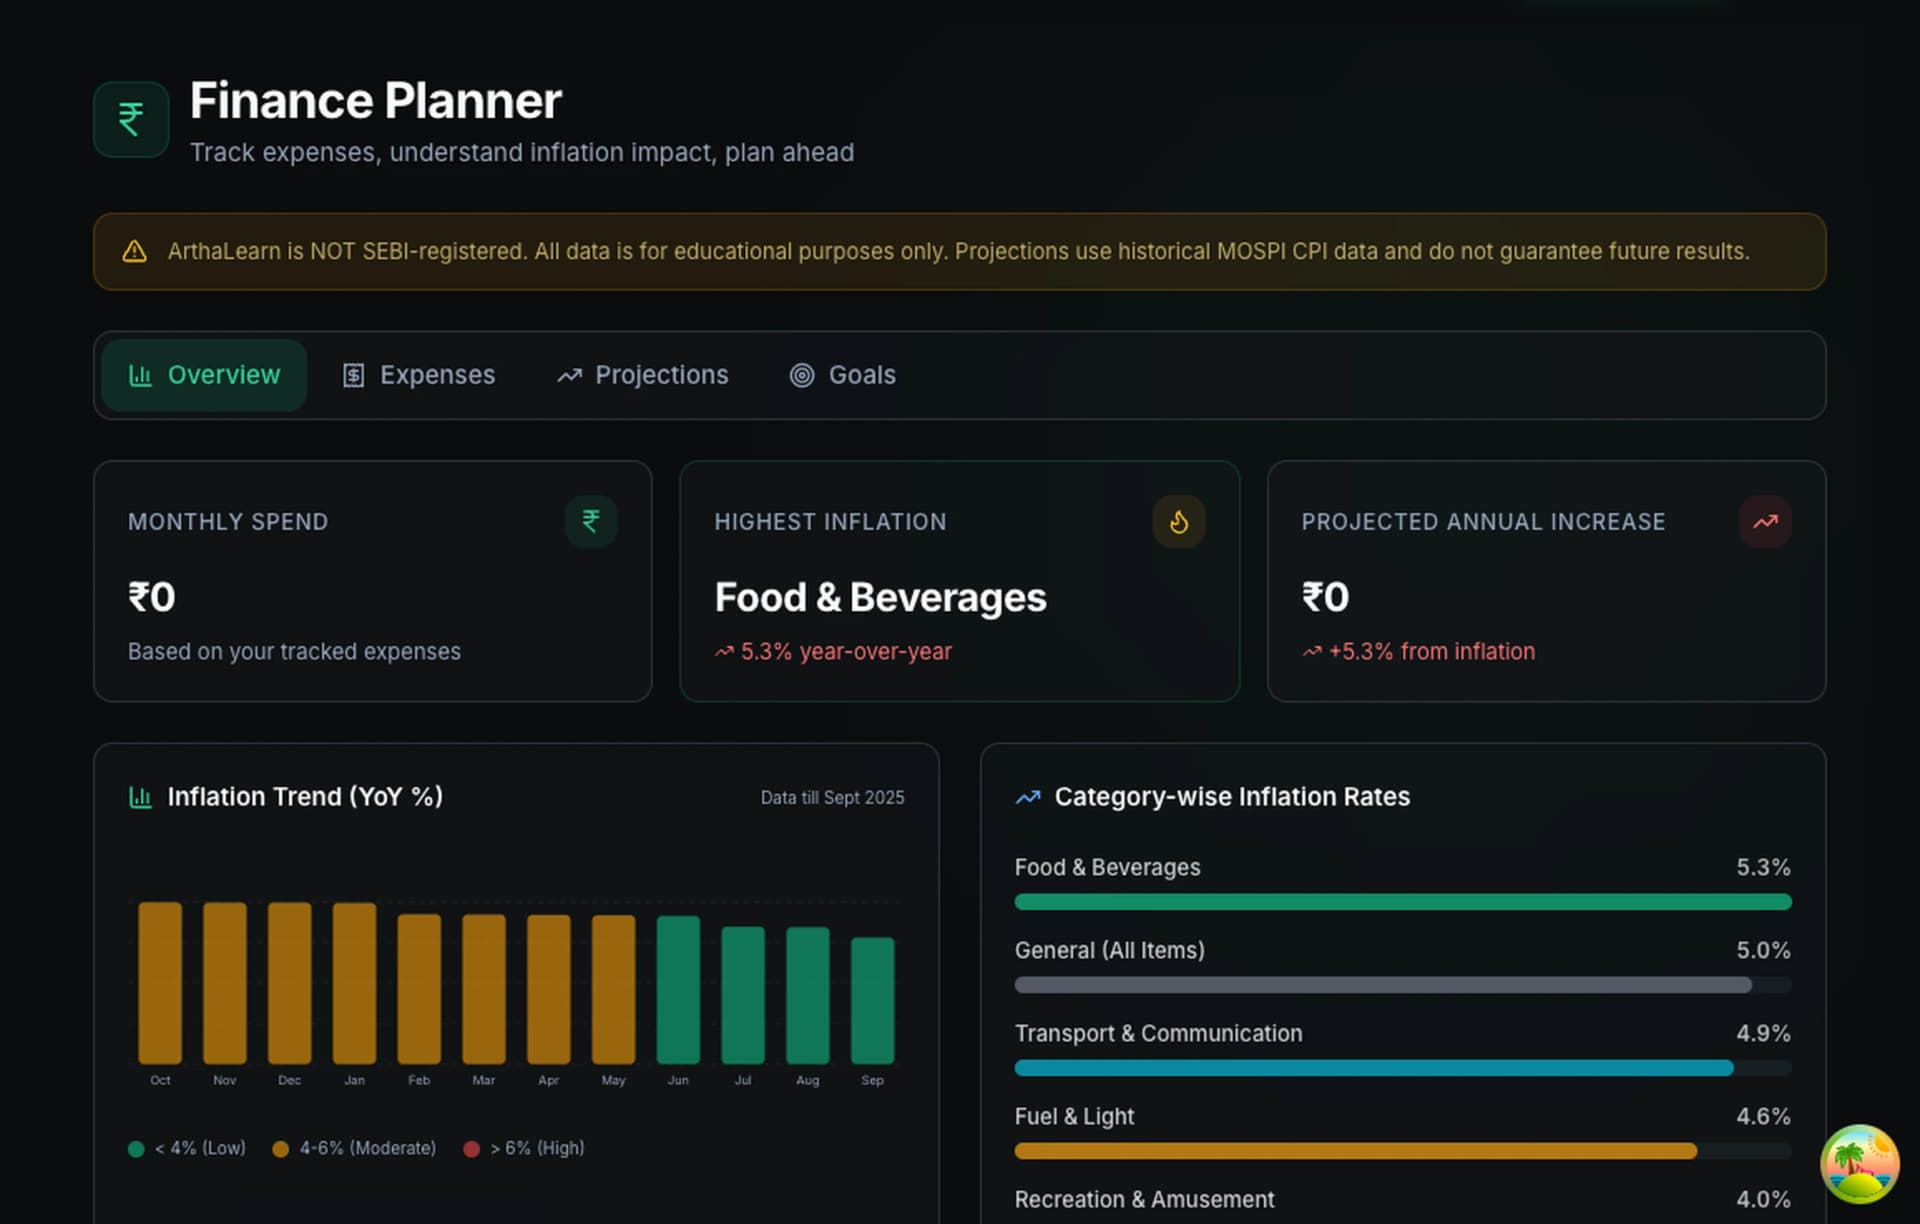This screenshot has width=1920, height=1224.
Task: Click the red arrow icon on Projected Annual Increase
Action: pyautogui.click(x=1766, y=521)
